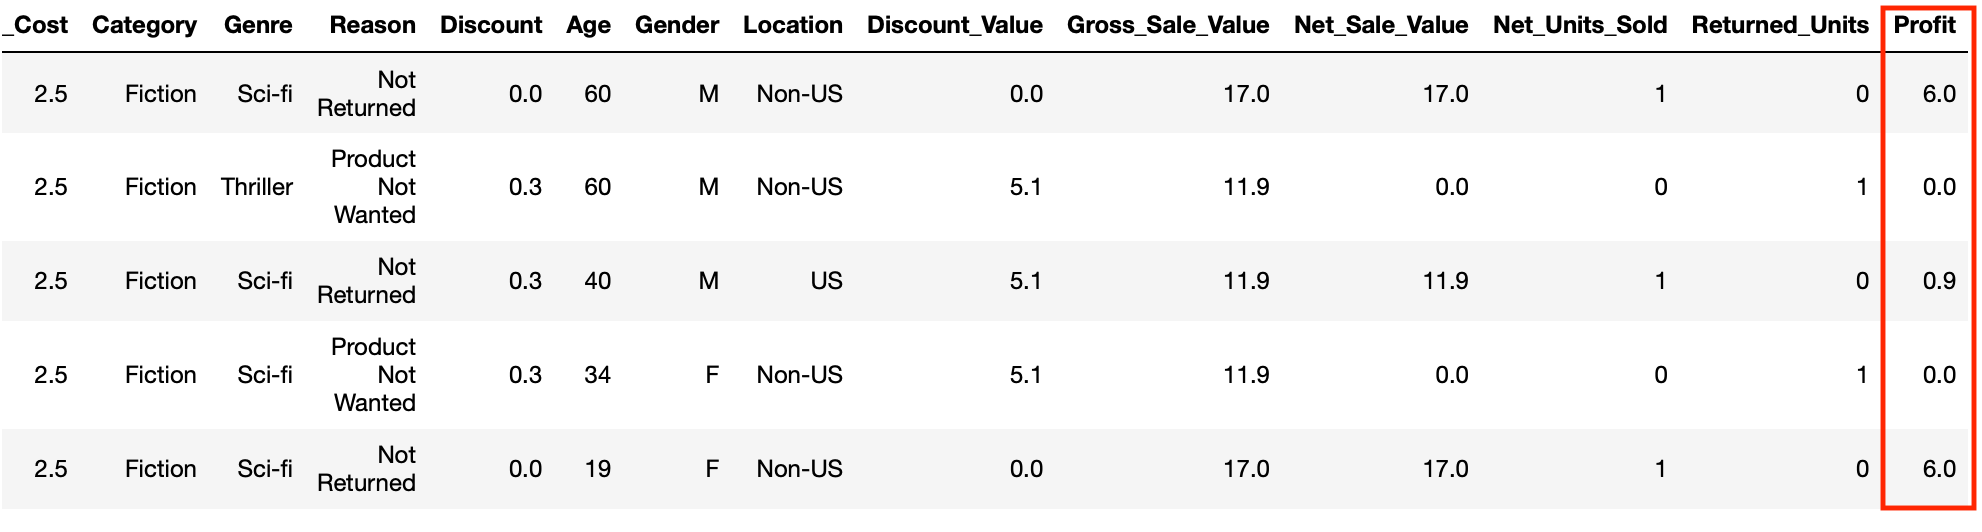Click the Genre column header

tap(258, 25)
